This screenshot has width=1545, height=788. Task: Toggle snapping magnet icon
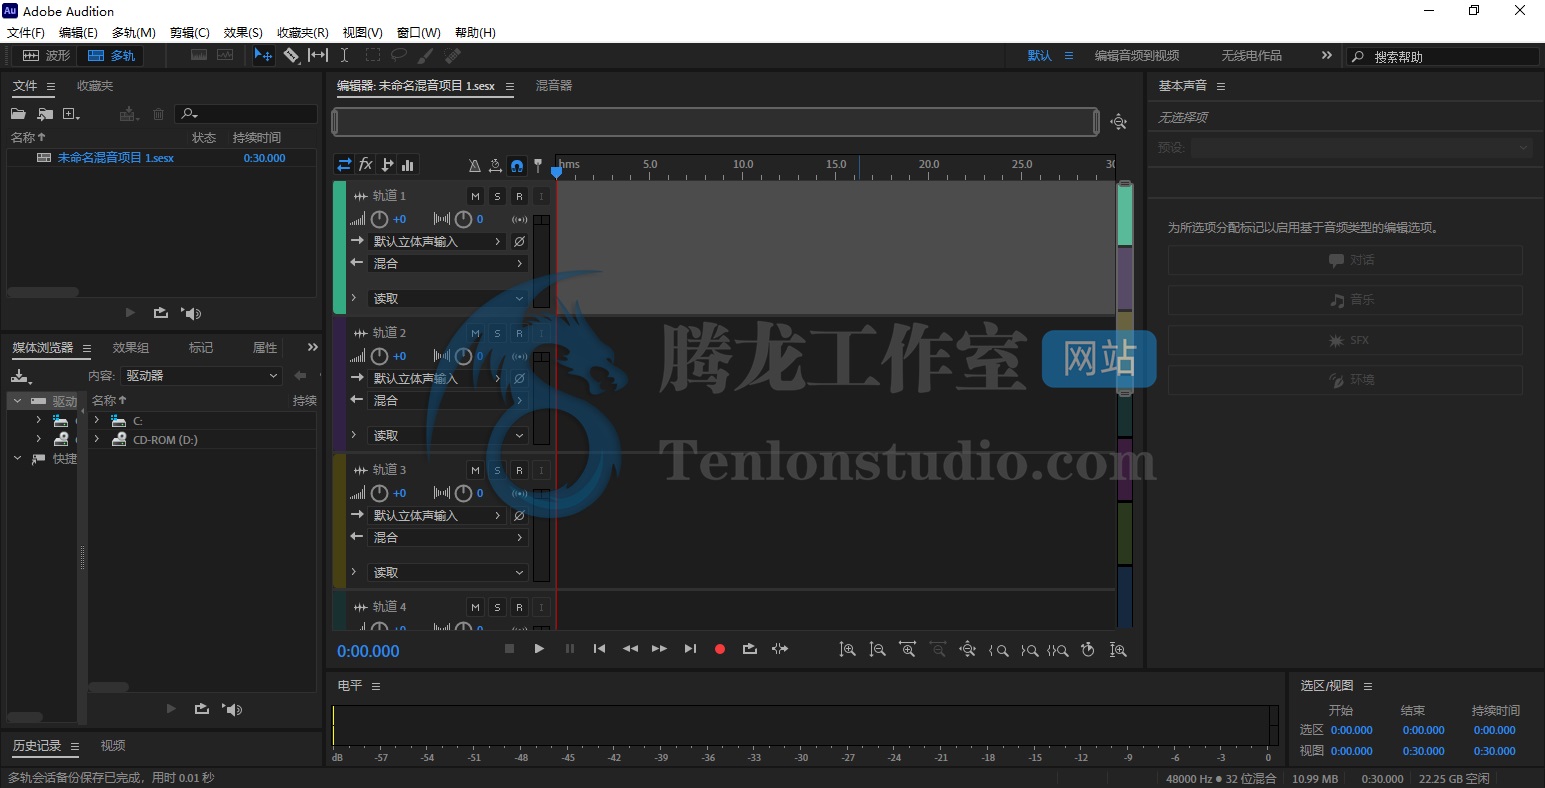(517, 165)
